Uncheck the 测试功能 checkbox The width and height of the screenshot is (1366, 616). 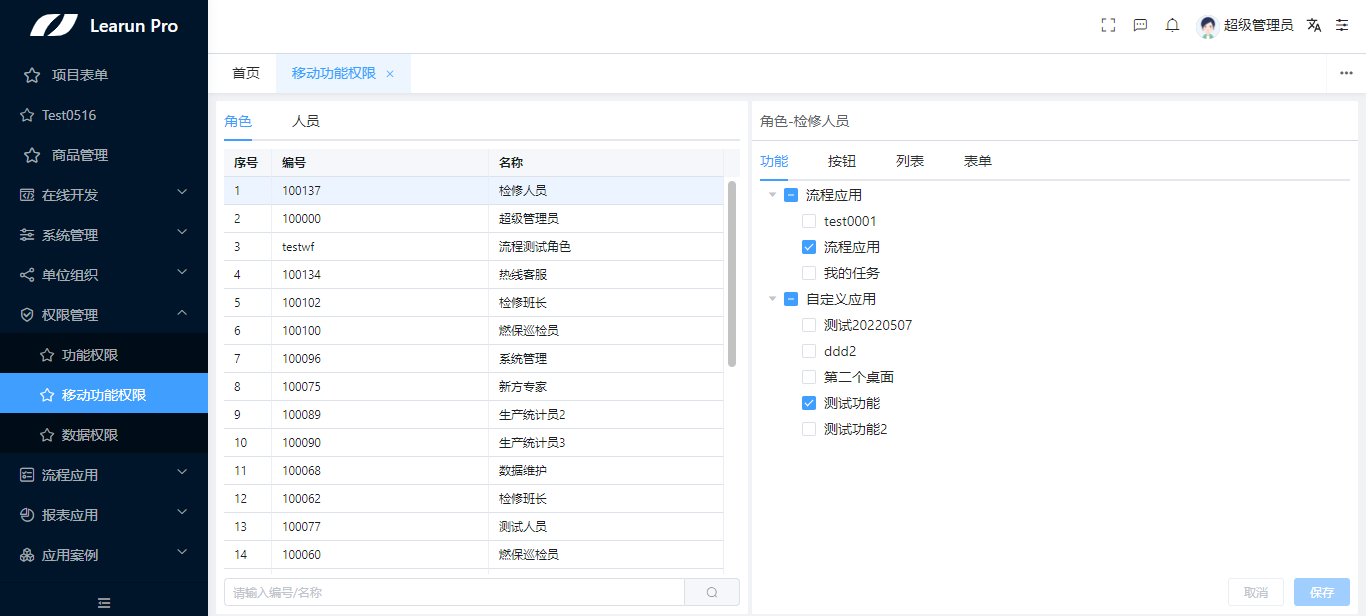coord(809,403)
